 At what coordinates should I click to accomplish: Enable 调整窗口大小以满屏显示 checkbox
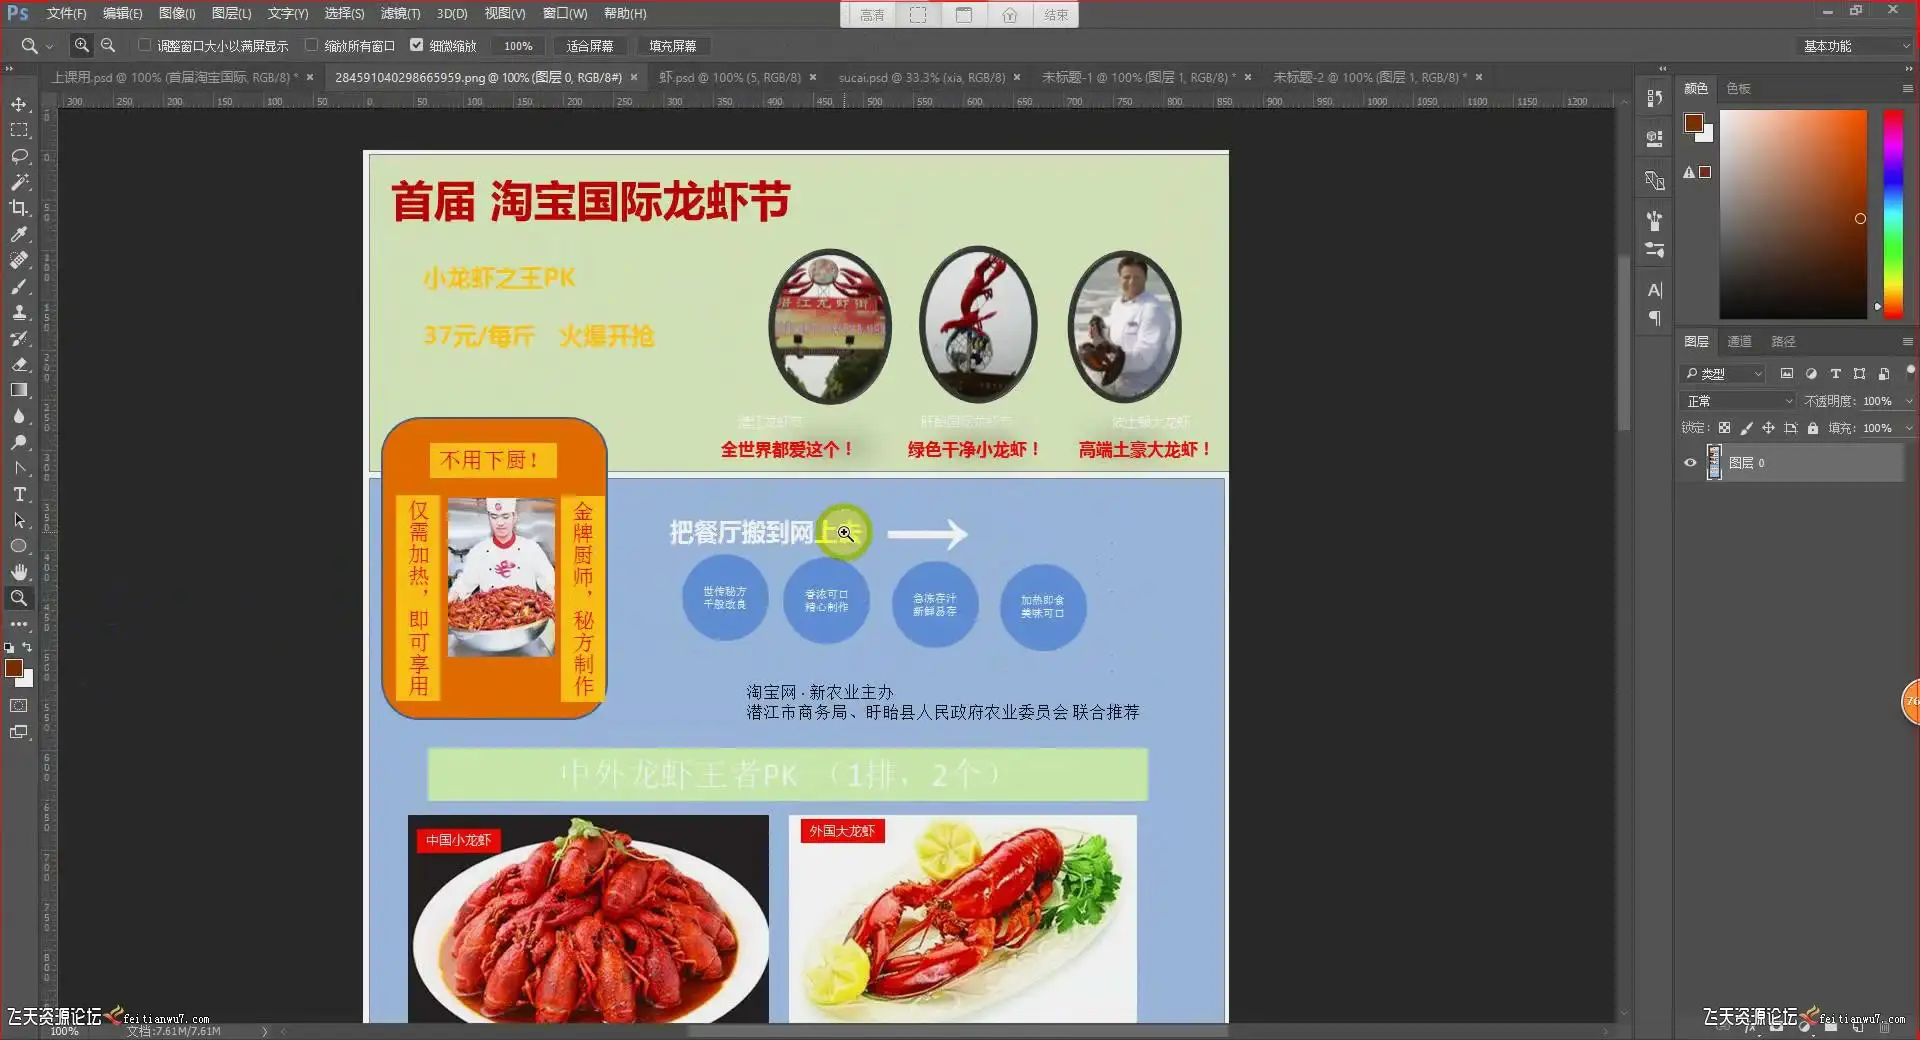point(144,45)
